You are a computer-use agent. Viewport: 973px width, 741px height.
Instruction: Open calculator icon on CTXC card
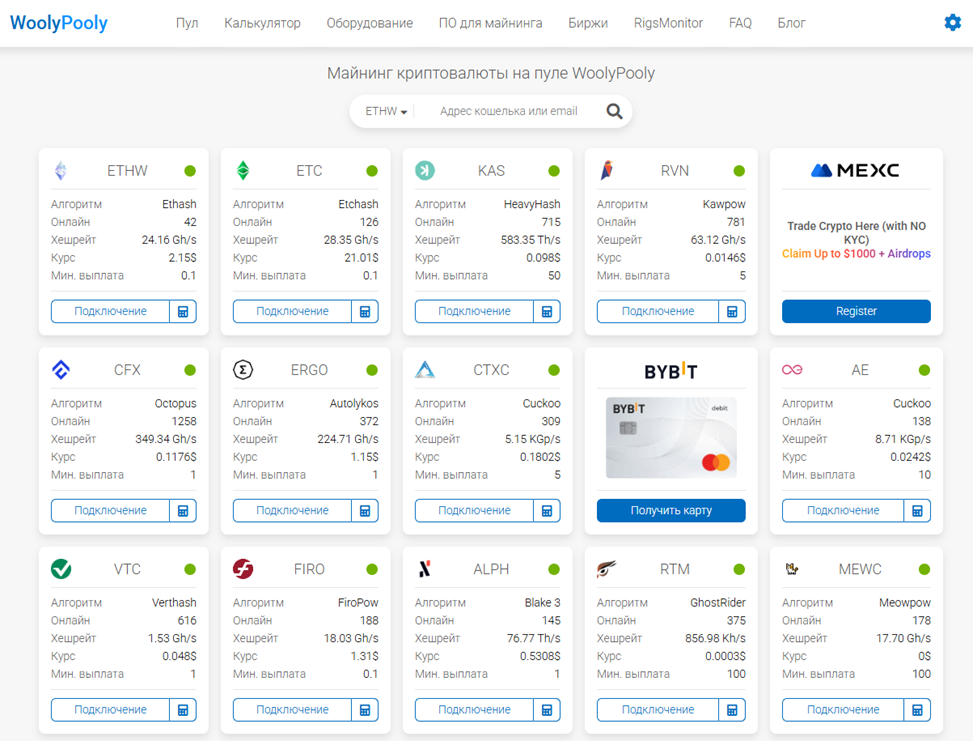[x=547, y=511]
